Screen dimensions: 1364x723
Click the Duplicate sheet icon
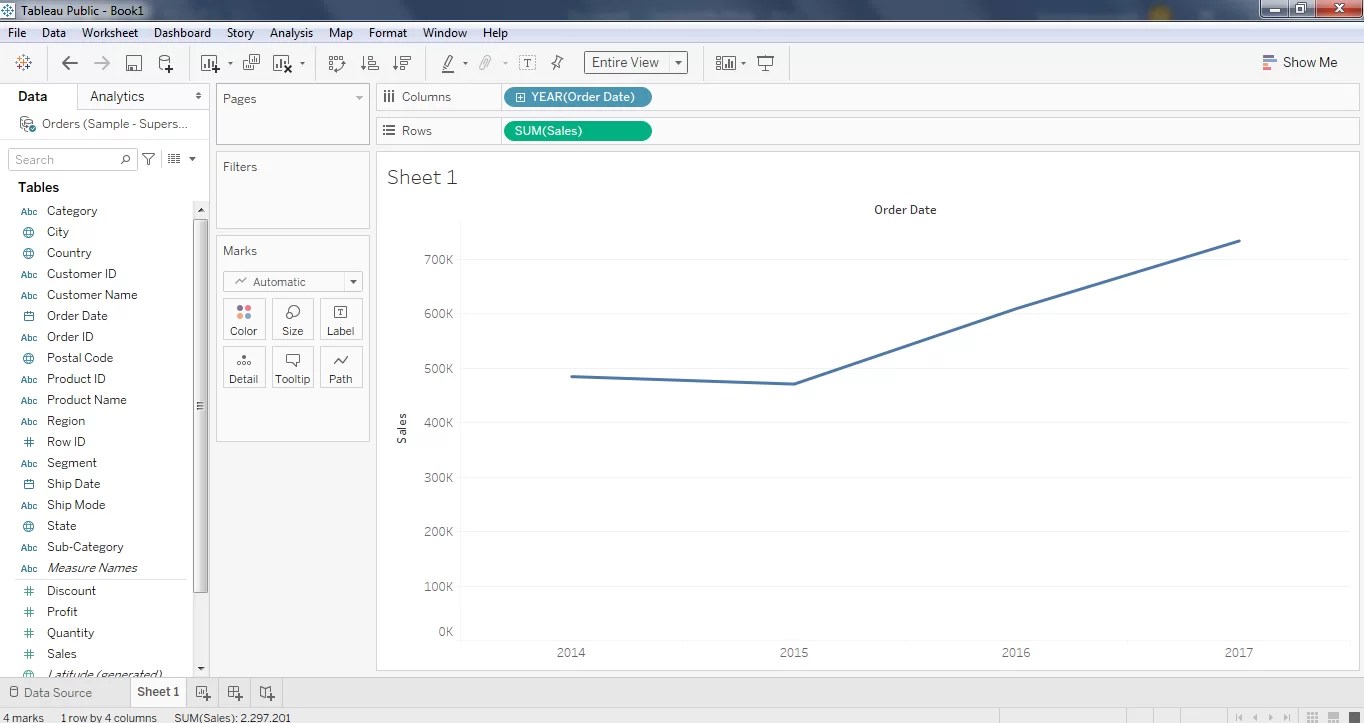(251, 63)
